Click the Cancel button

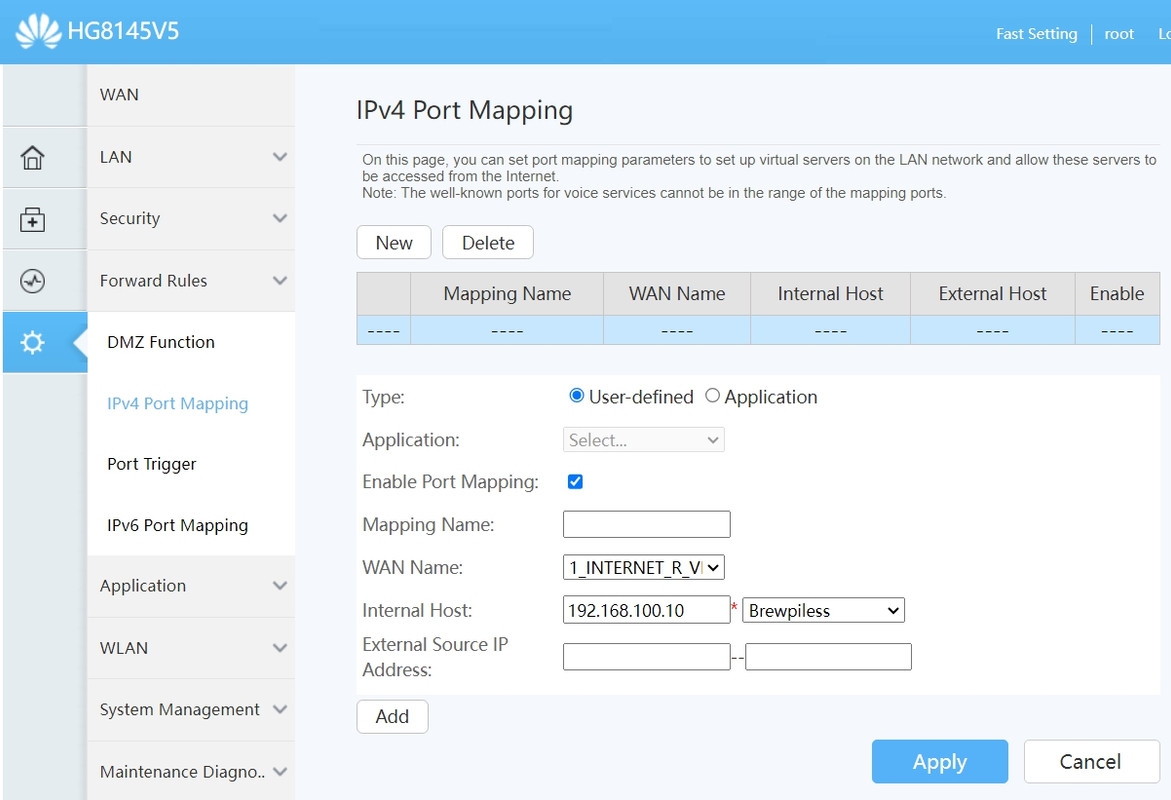[1090, 762]
